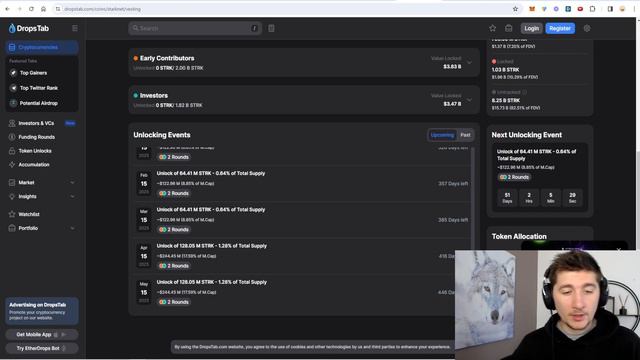The image size is (640, 360).
Task: Open browser home page
Action: pyautogui.click(x=43, y=9)
